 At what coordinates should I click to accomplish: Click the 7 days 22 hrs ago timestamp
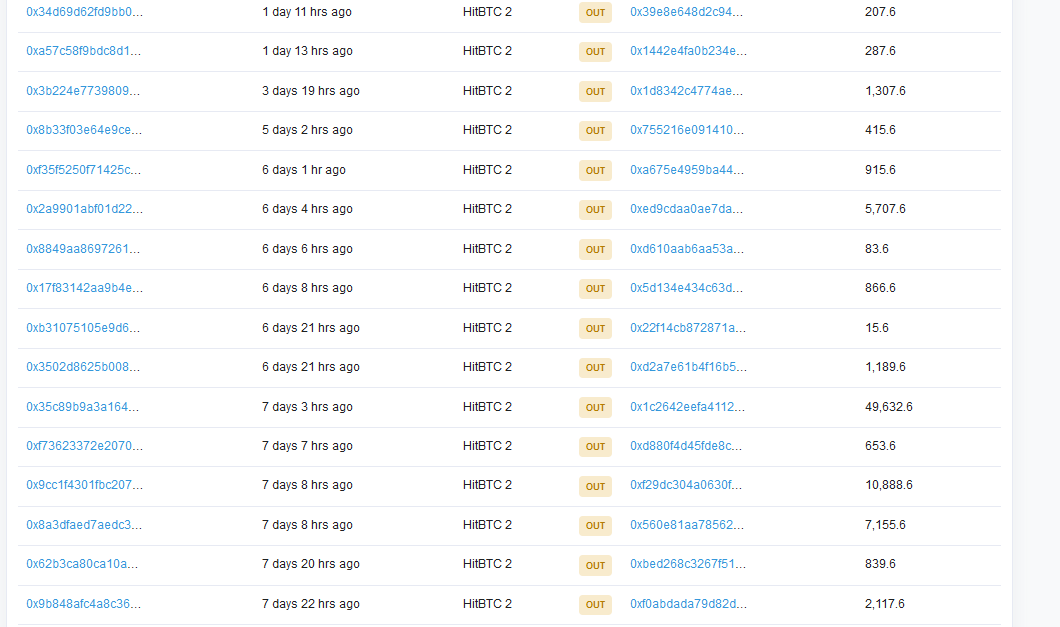[311, 604]
